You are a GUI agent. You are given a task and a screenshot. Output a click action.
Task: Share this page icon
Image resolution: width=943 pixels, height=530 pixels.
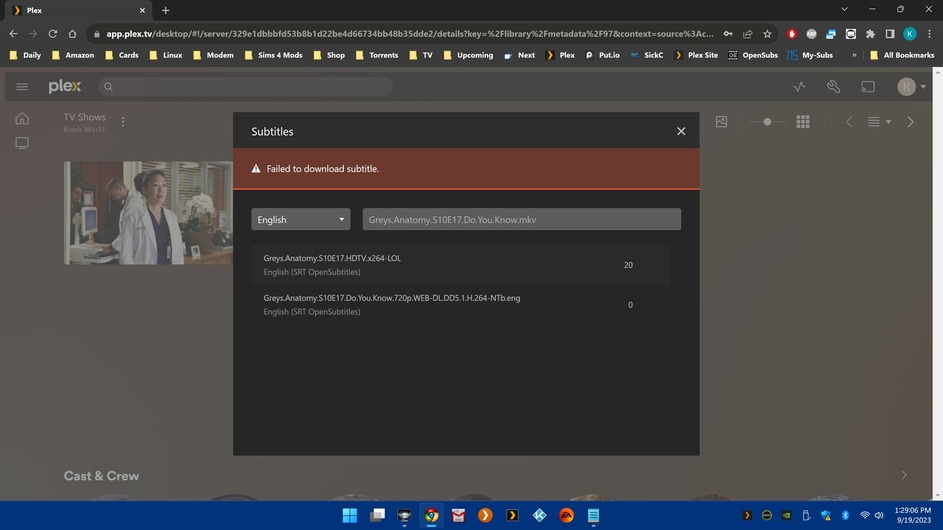pos(748,34)
